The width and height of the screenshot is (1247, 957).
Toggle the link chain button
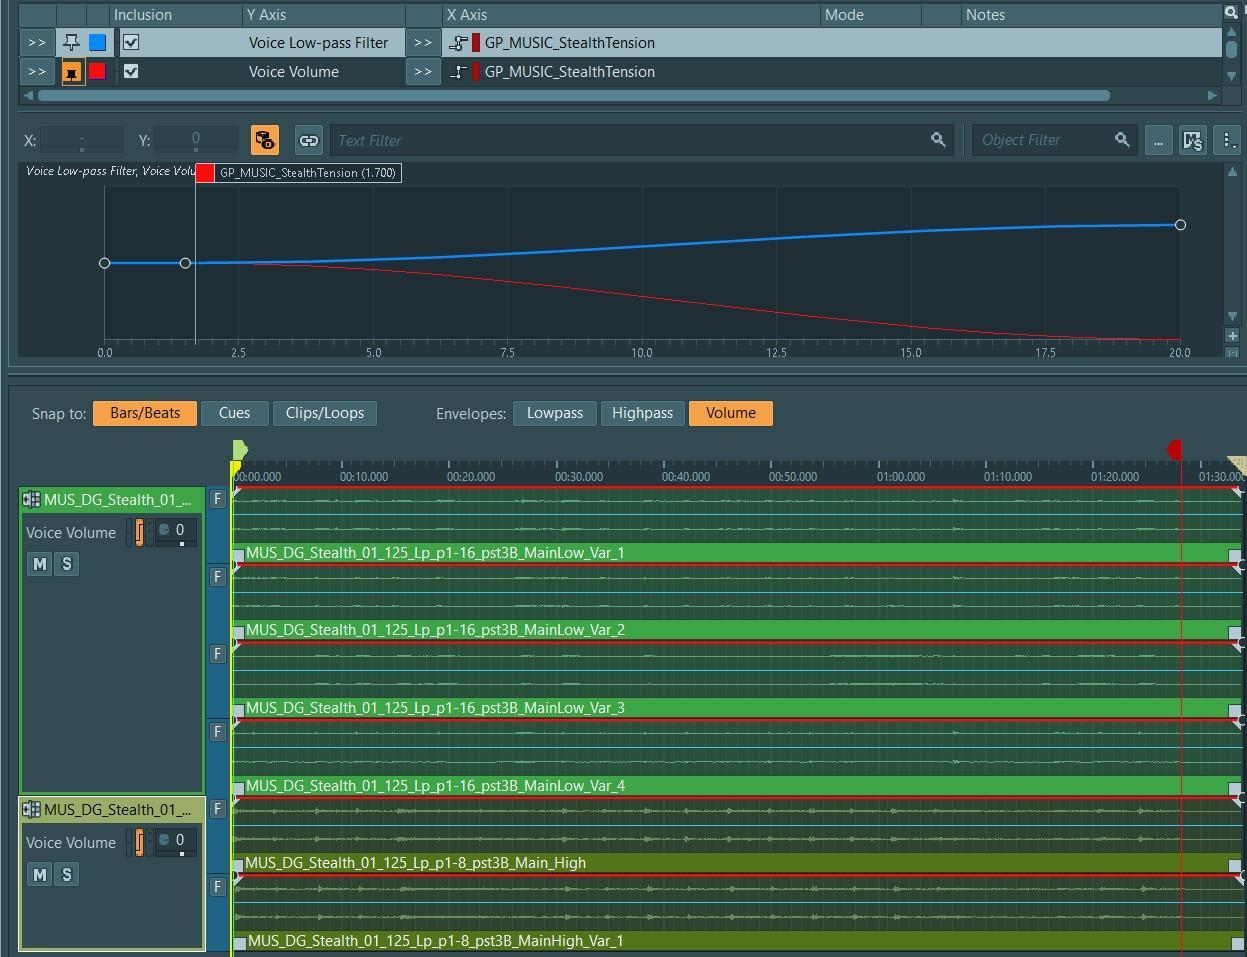309,140
